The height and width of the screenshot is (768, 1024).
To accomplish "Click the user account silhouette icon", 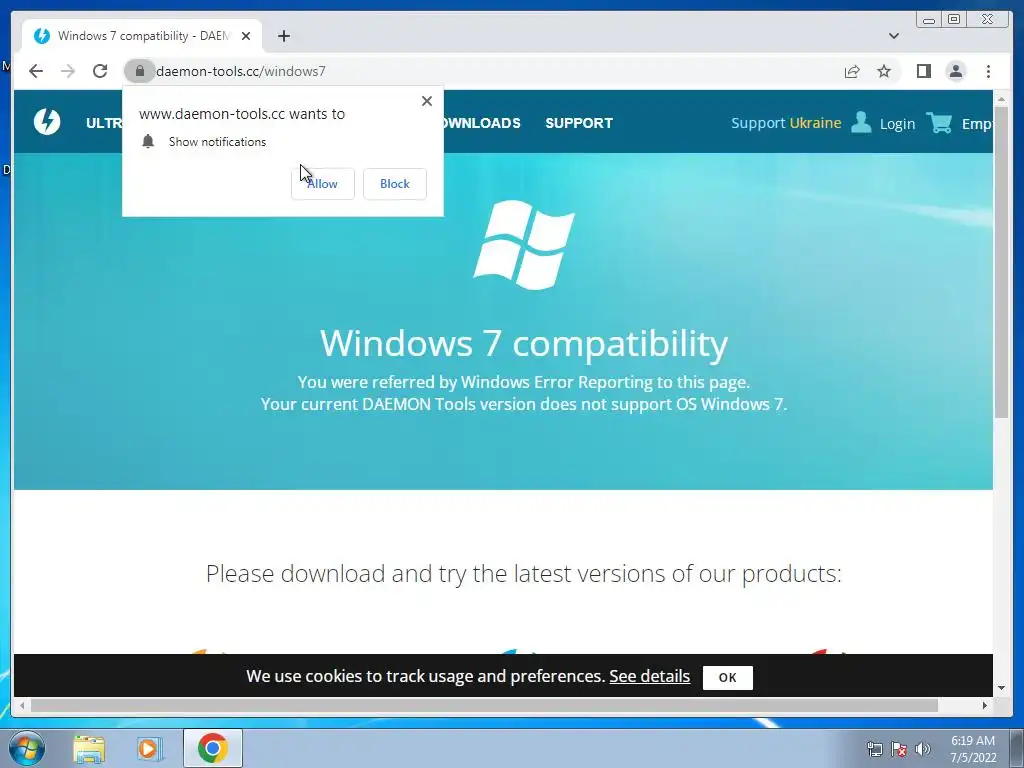I will tap(861, 122).
